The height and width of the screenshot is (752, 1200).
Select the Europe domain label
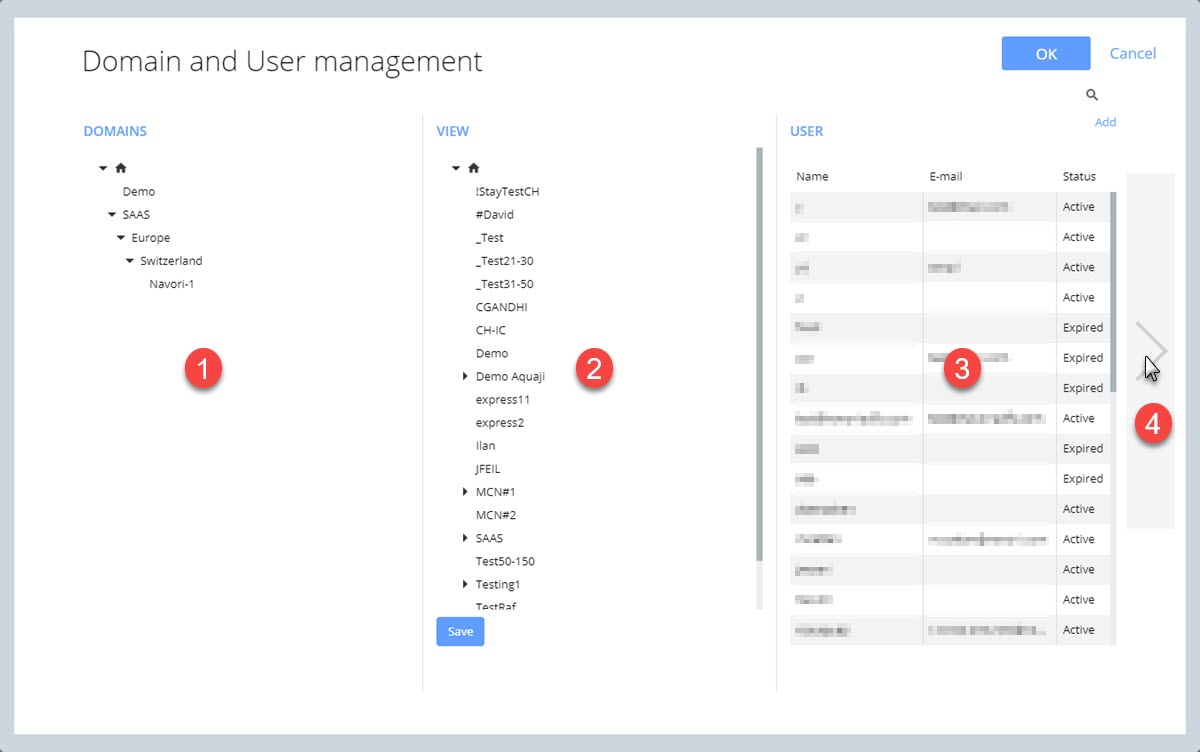click(151, 238)
